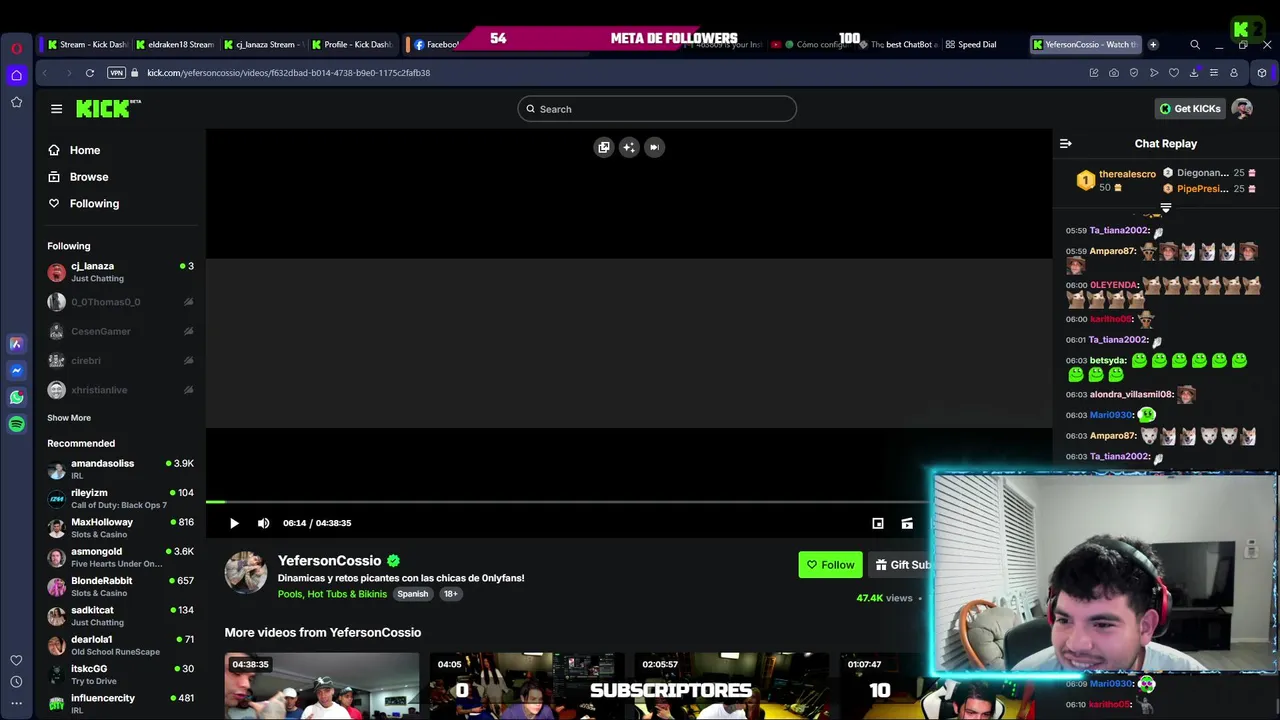1280x720 pixels.
Task: Click the player overlay skip icon
Action: (654, 147)
